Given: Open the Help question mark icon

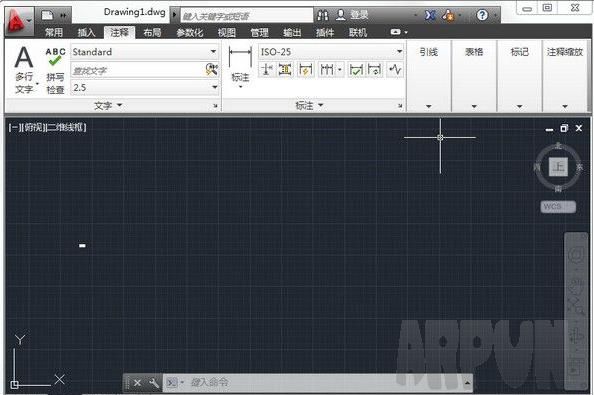Looking at the screenshot, I should tap(482, 16).
